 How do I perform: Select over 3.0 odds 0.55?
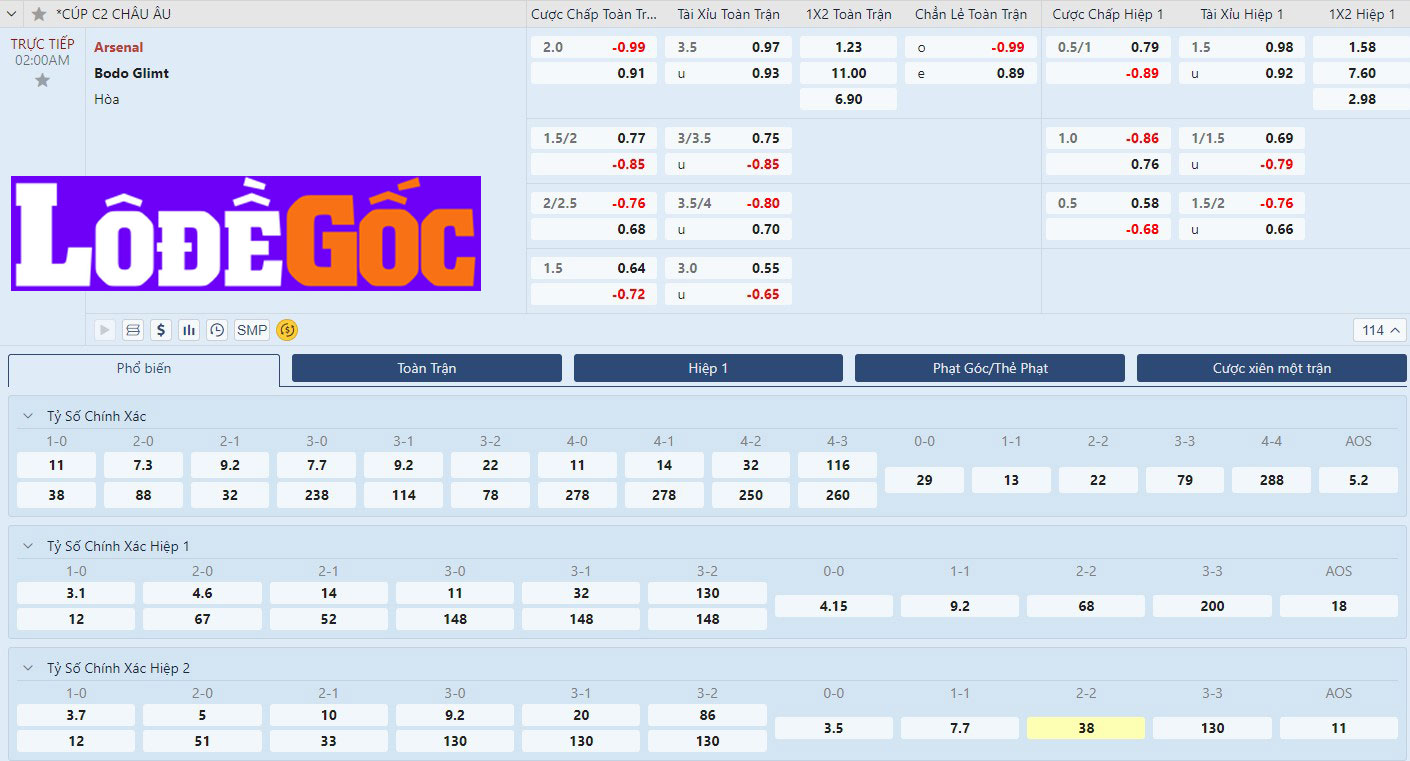click(728, 268)
